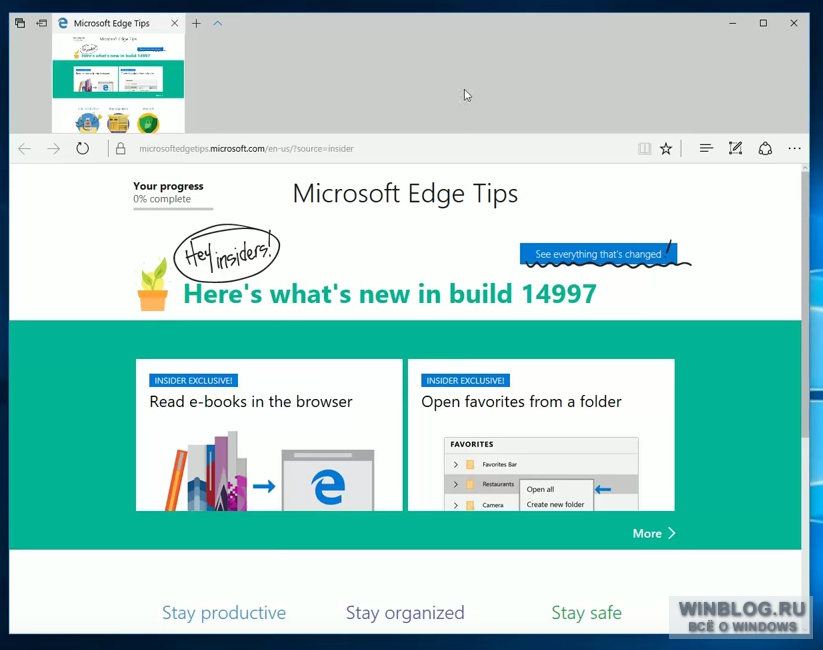This screenshot has height=650, width=823.
Task: Click the lock security icon
Action: 120,149
